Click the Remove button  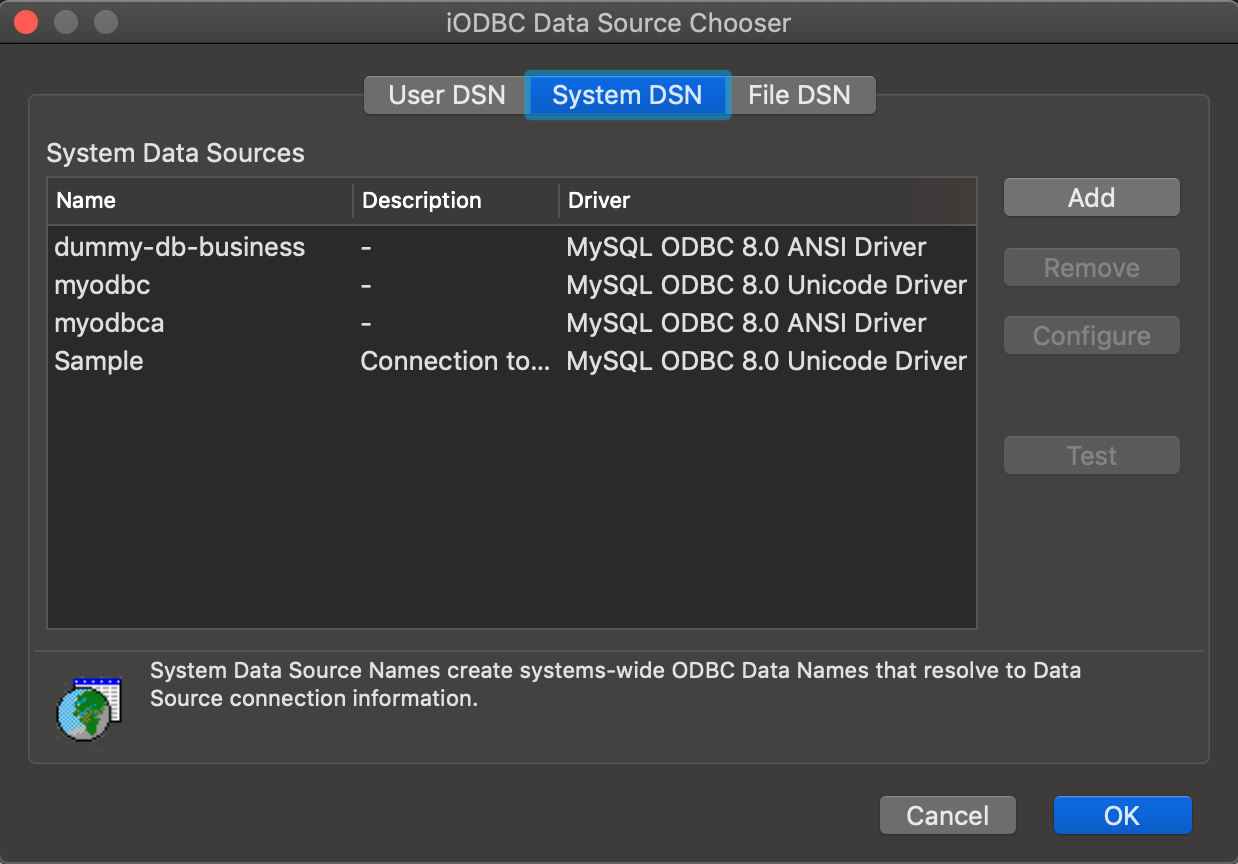coord(1091,268)
